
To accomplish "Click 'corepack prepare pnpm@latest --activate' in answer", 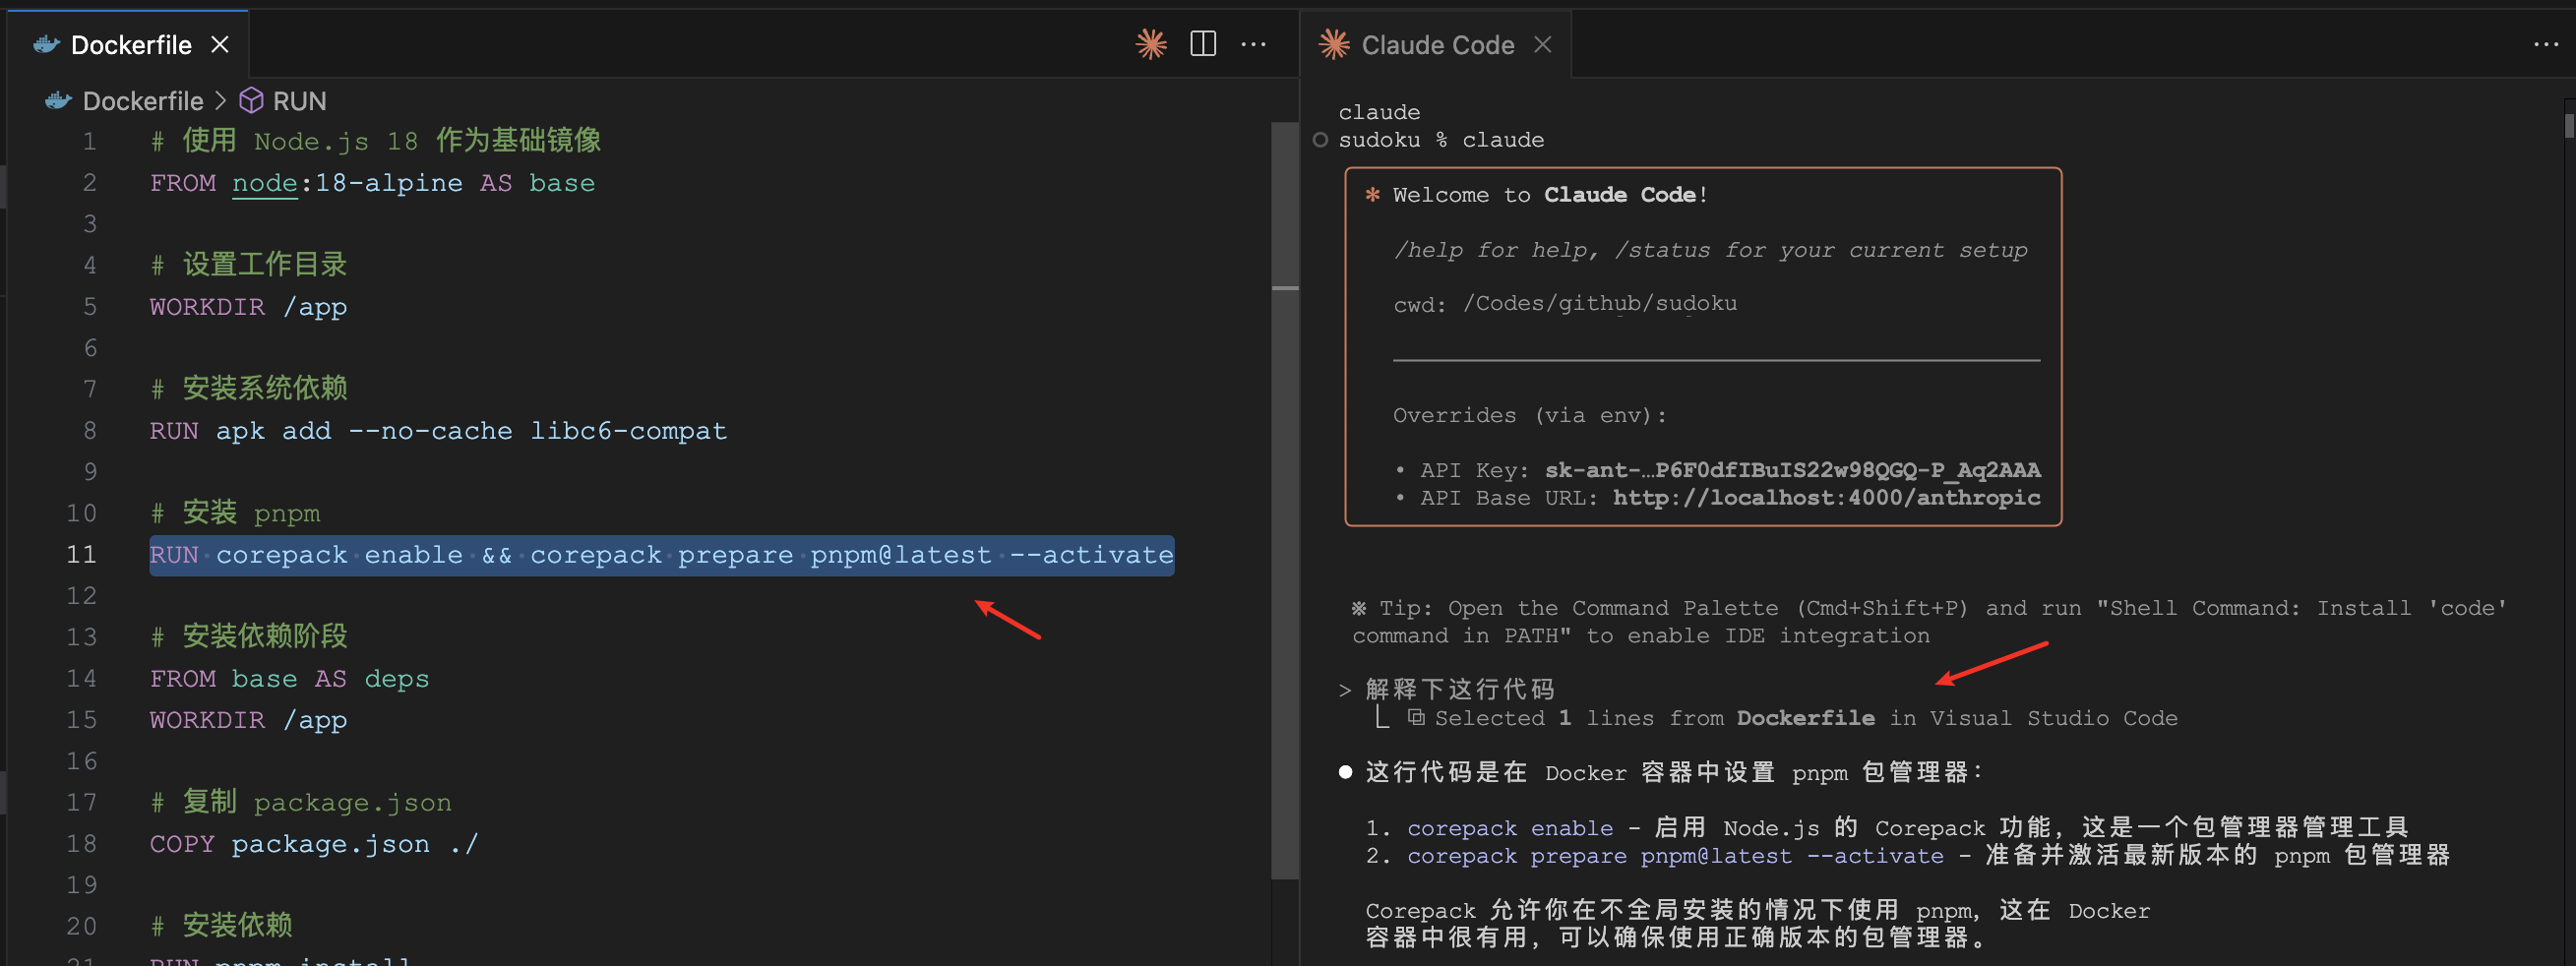I will tap(1675, 856).
